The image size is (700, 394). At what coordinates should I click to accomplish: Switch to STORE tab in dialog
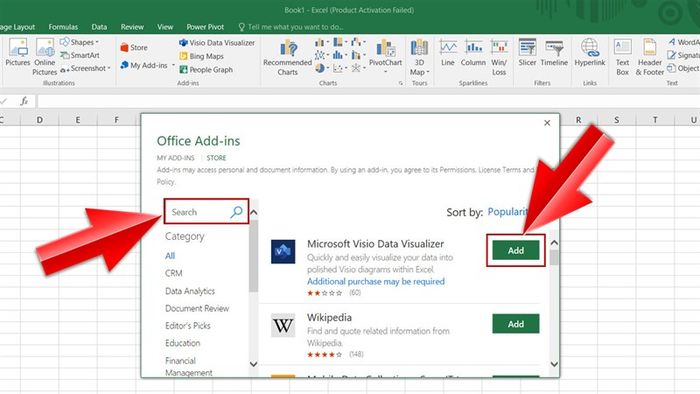pos(216,158)
